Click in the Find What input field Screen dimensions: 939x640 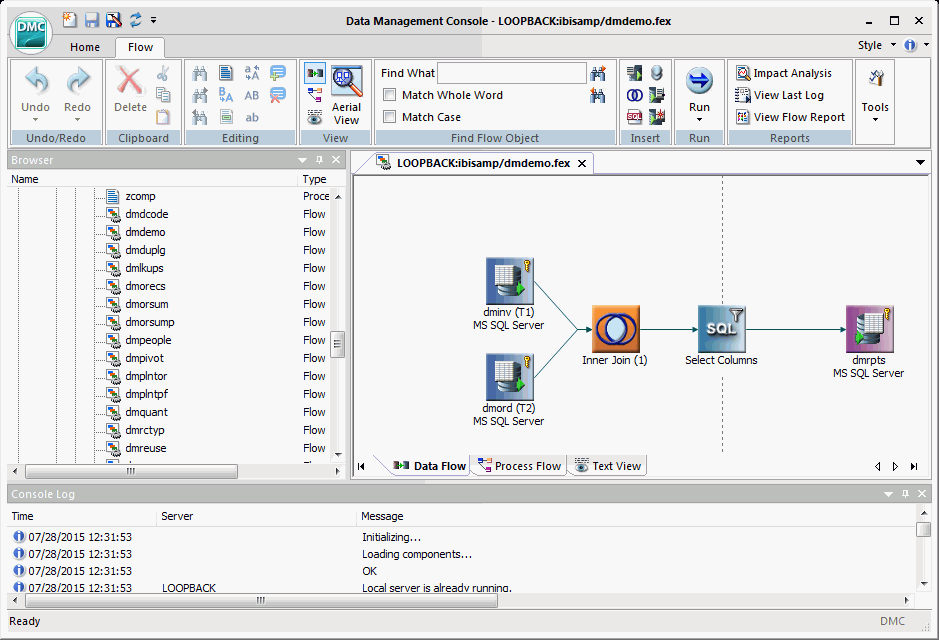tap(511, 73)
